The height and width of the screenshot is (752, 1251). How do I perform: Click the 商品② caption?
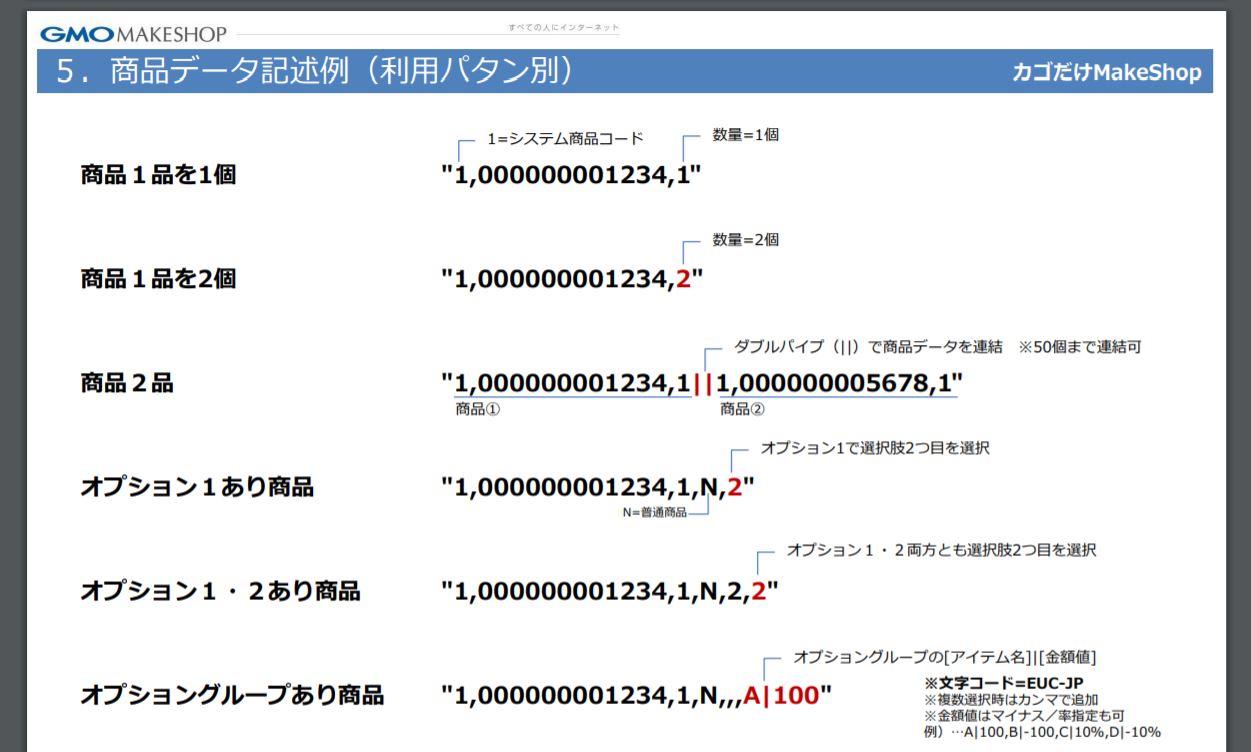point(742,409)
